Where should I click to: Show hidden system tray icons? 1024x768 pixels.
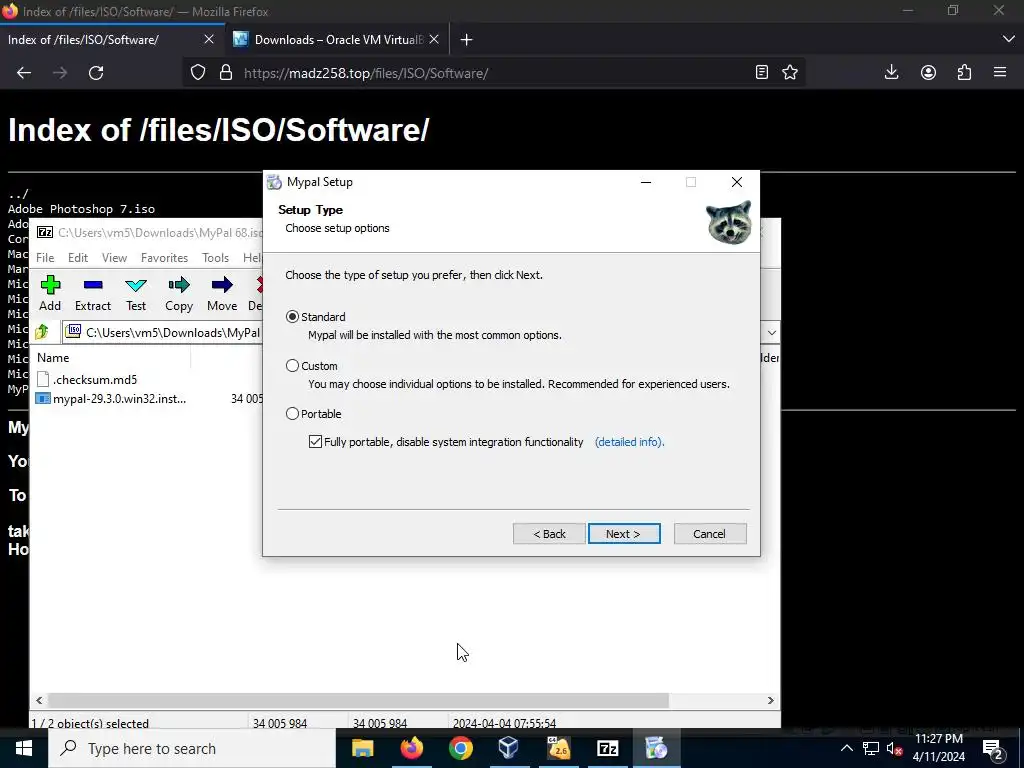(x=846, y=748)
